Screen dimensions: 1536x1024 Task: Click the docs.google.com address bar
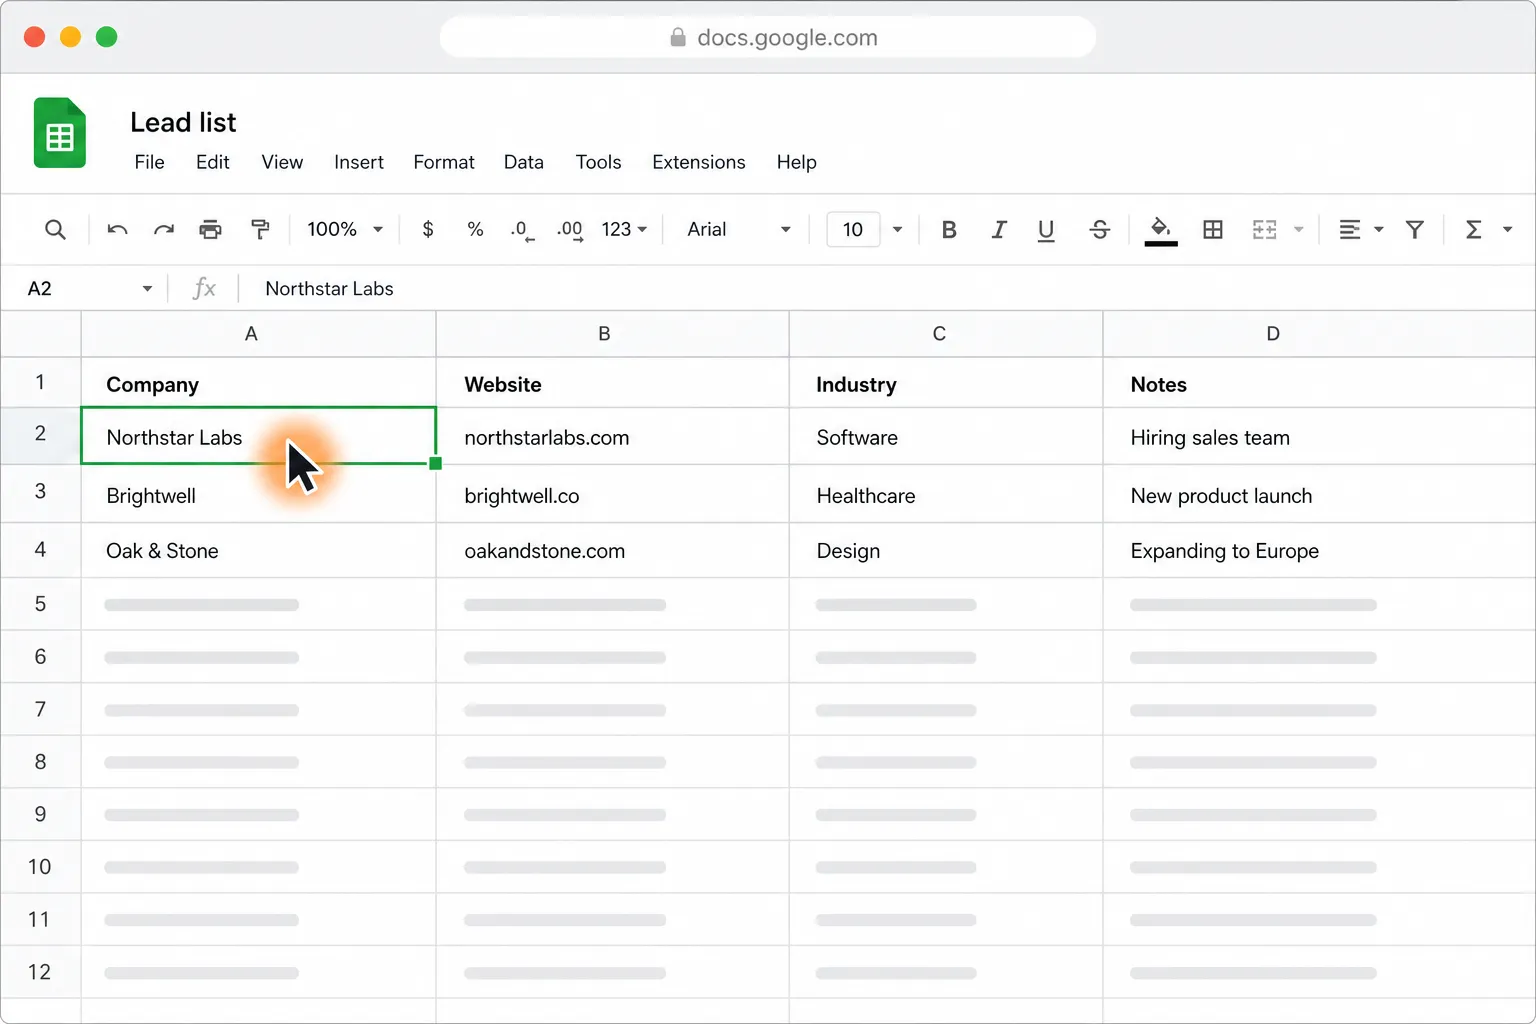pos(768,37)
